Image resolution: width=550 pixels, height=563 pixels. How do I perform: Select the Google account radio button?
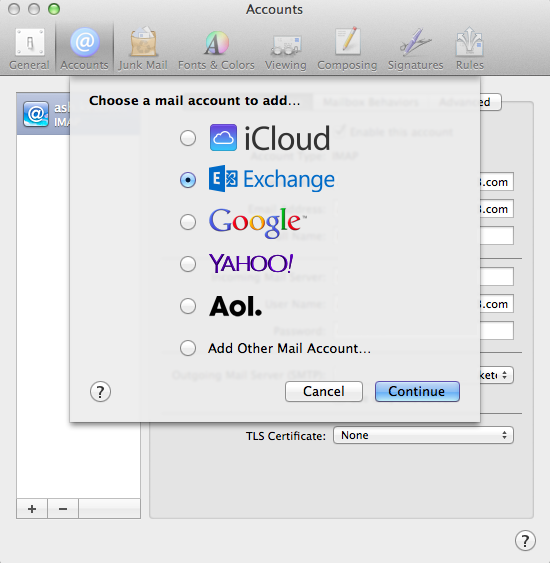188,222
